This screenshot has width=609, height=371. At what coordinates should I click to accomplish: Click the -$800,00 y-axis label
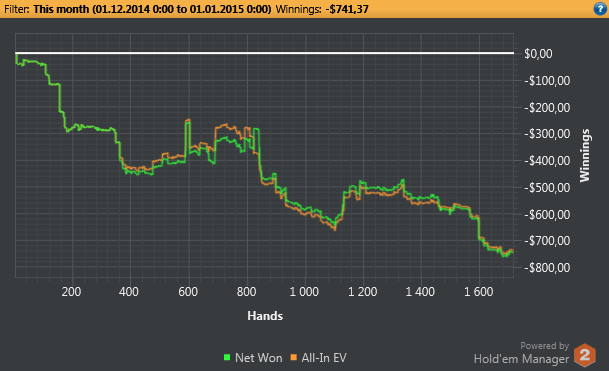click(547, 268)
